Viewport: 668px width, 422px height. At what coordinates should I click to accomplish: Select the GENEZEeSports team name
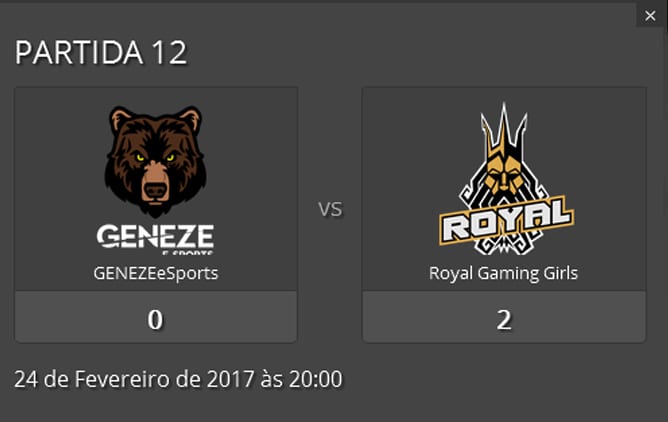click(x=156, y=273)
